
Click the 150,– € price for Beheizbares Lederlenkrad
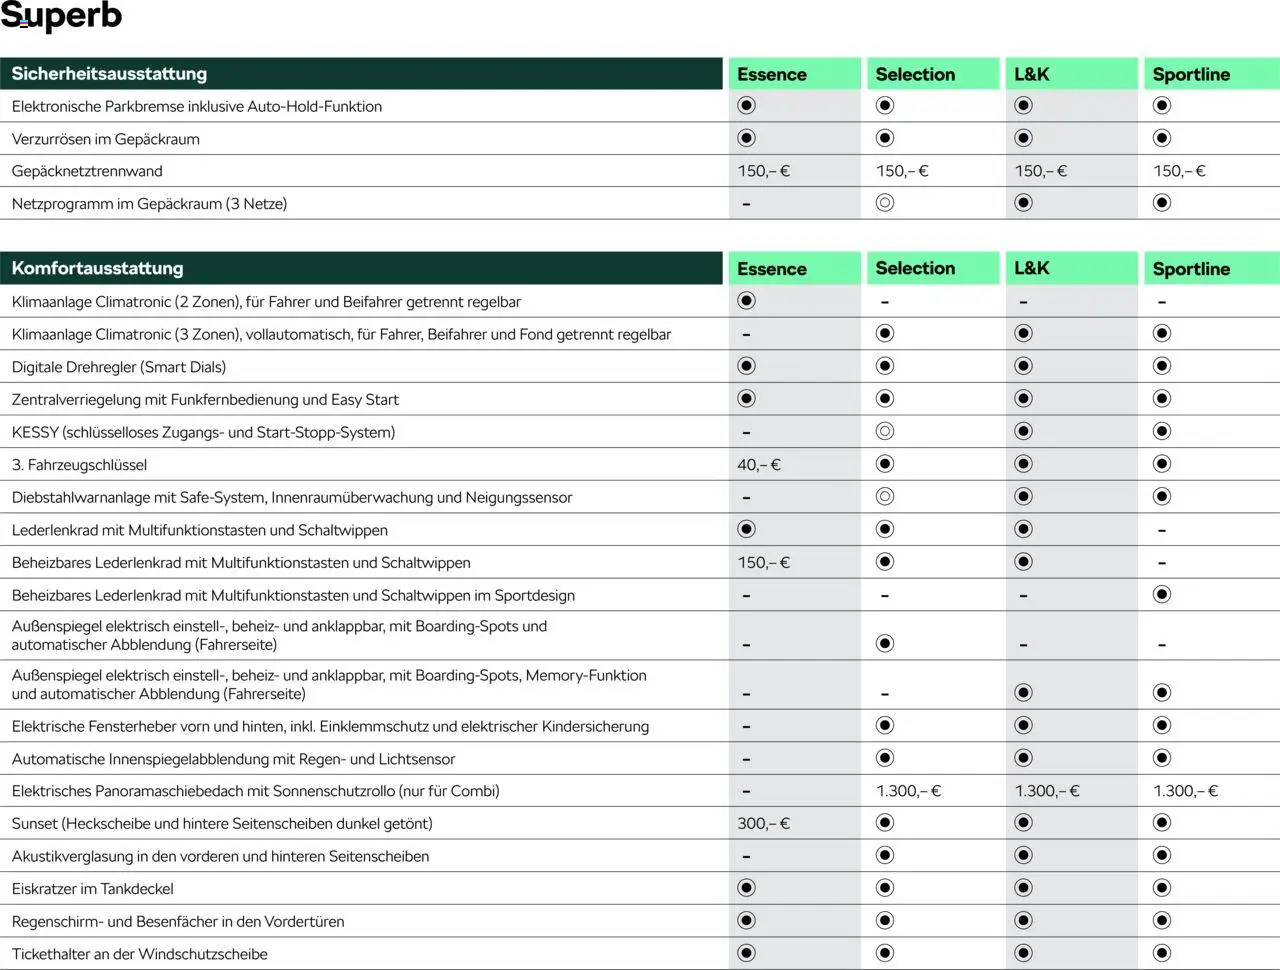pos(764,563)
